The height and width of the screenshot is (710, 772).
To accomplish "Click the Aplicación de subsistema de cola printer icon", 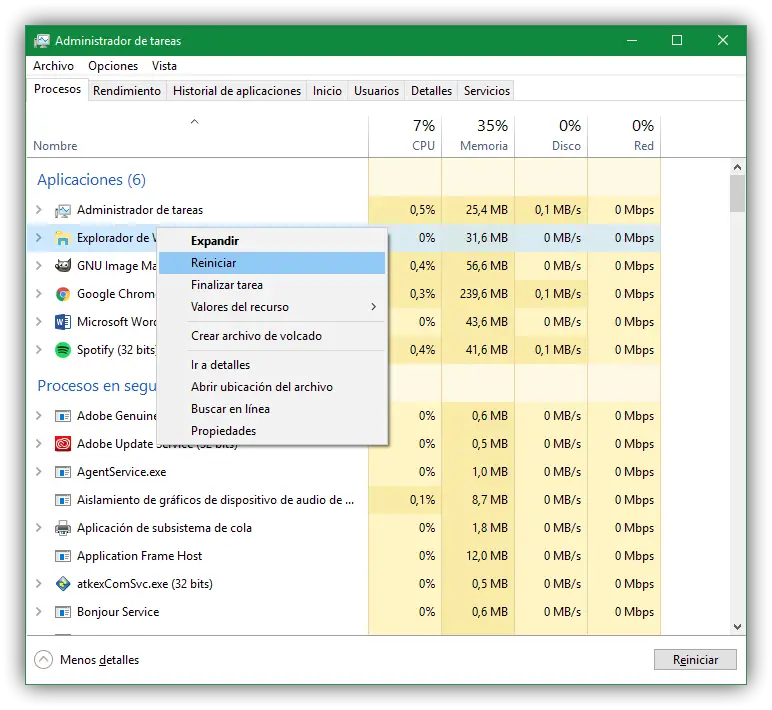I will click(x=63, y=528).
